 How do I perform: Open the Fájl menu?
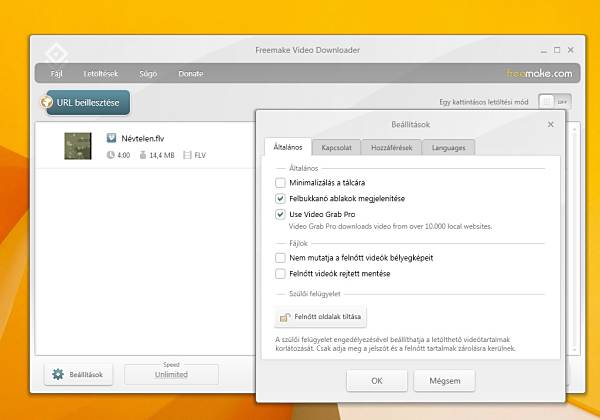point(57,74)
